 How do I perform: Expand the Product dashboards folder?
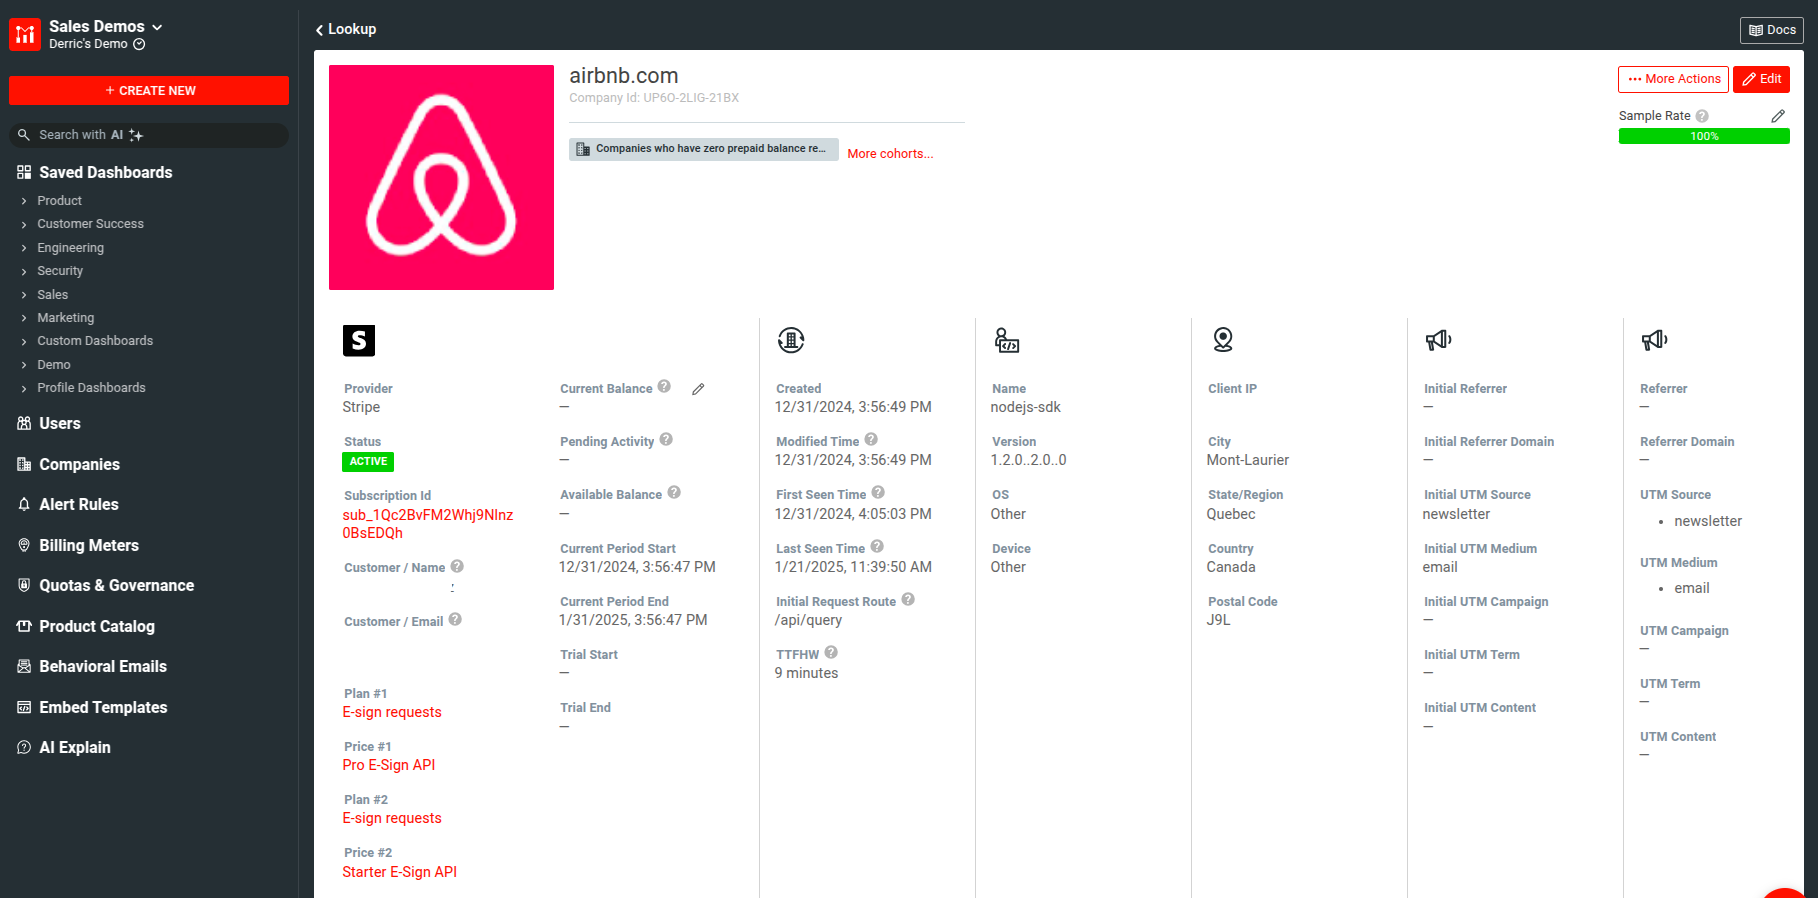[59, 201]
